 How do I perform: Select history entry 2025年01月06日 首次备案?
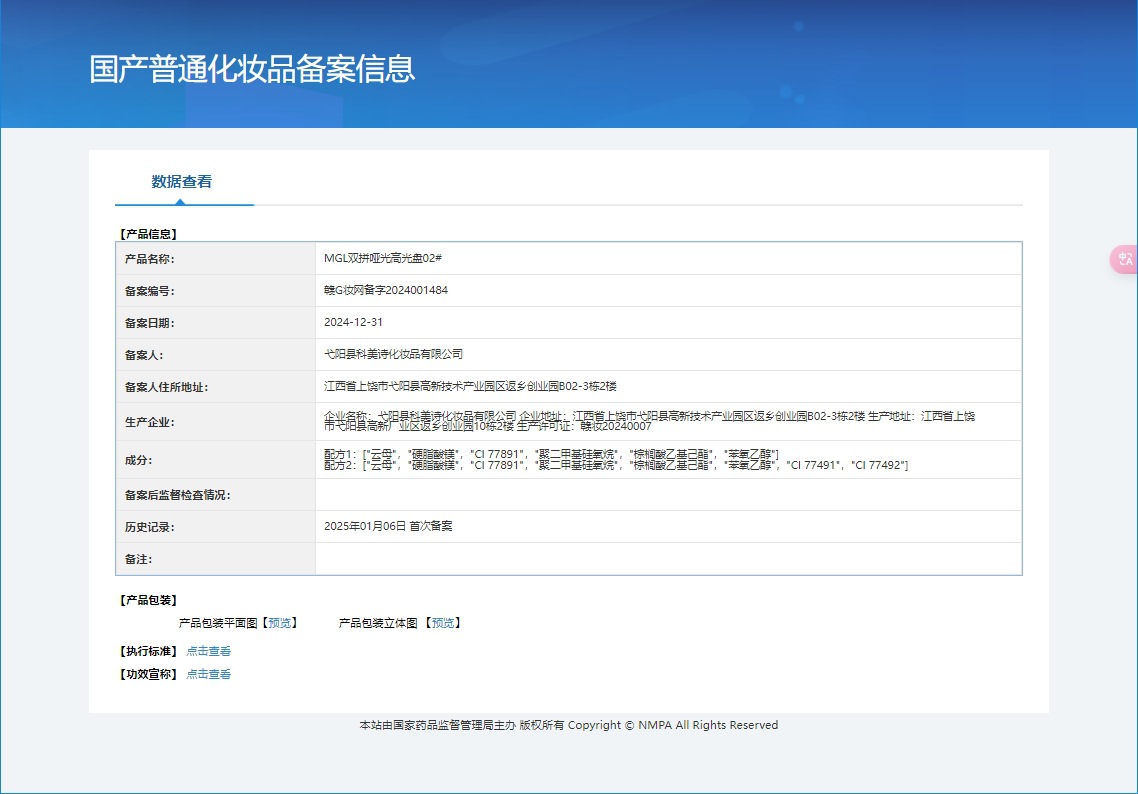(x=388, y=525)
